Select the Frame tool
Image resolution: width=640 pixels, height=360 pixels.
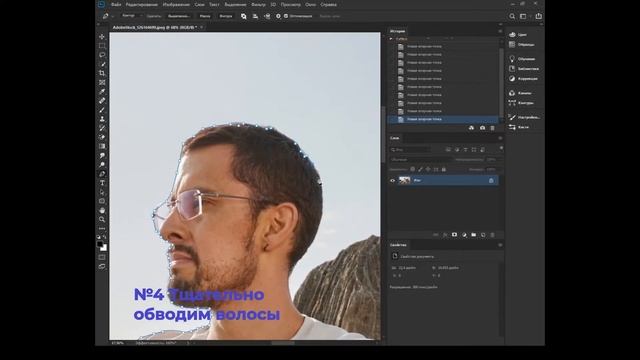tap(102, 82)
